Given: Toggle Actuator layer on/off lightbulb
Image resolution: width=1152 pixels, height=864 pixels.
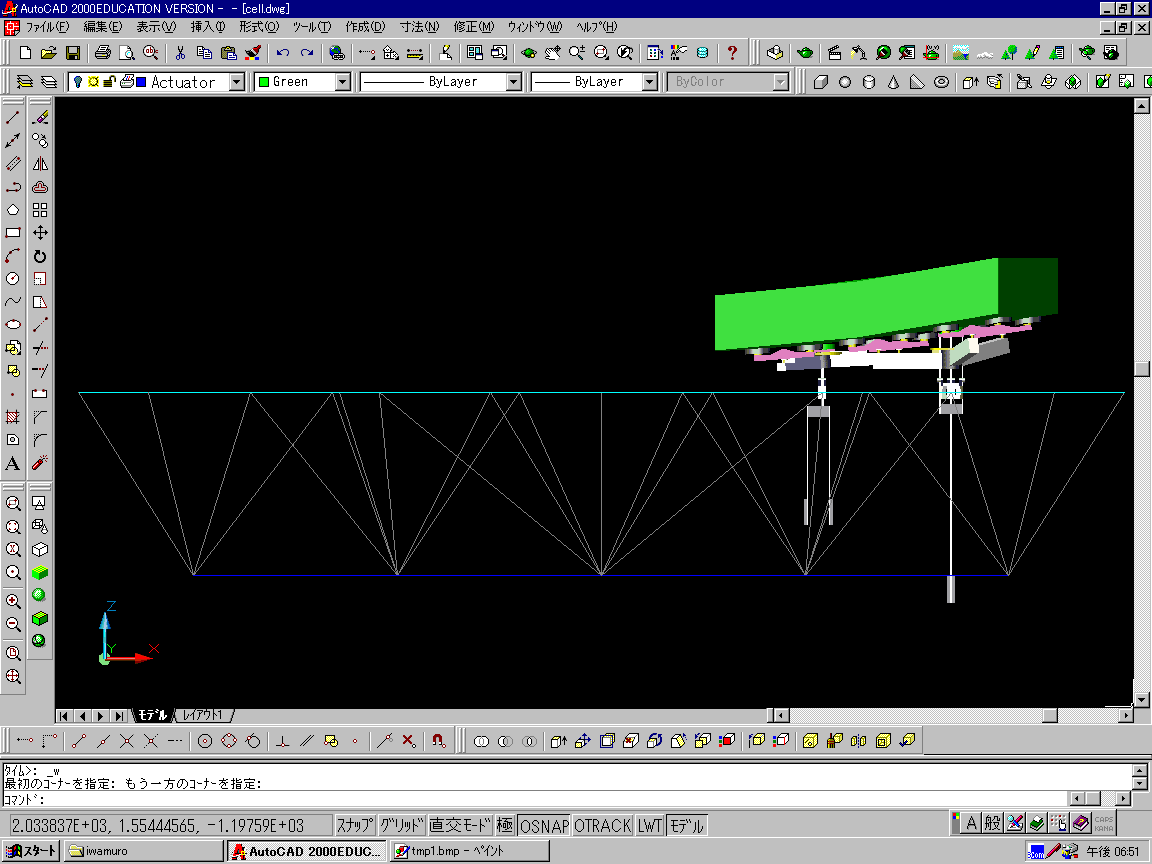Looking at the screenshot, I should coord(77,82).
